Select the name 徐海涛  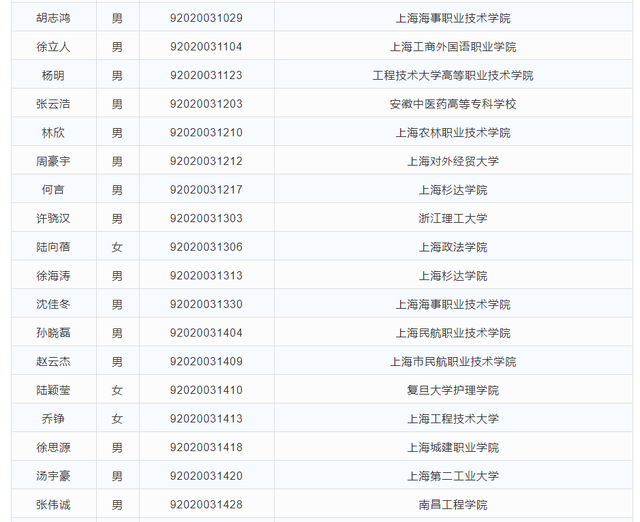pyautogui.click(x=53, y=276)
